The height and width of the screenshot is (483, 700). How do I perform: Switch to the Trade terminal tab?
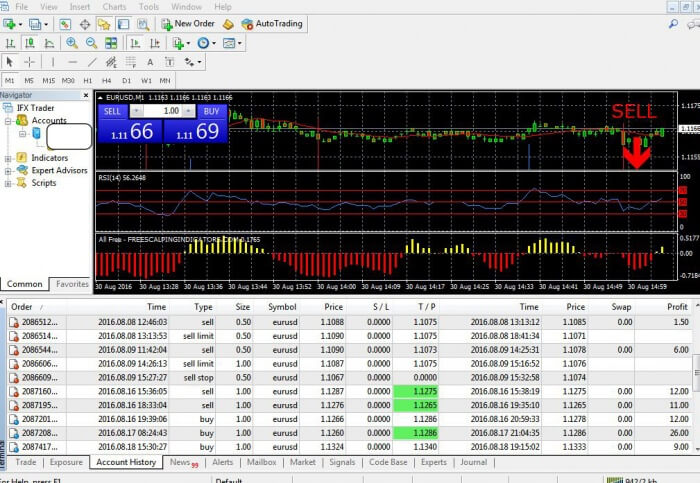pyautogui.click(x=25, y=462)
